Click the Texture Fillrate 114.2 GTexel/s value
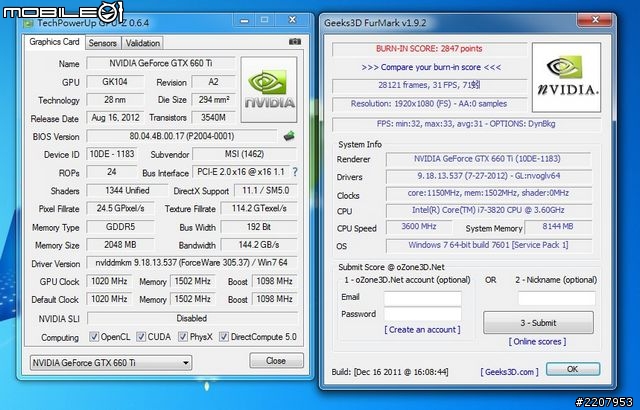 (259, 208)
